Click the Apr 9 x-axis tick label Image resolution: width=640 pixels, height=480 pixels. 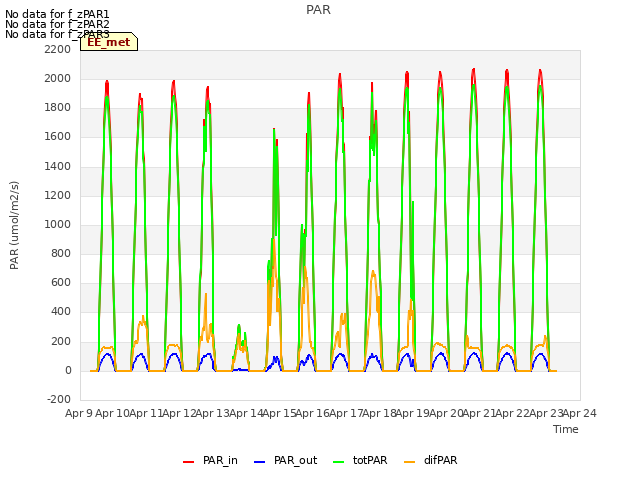pyautogui.click(x=78, y=413)
